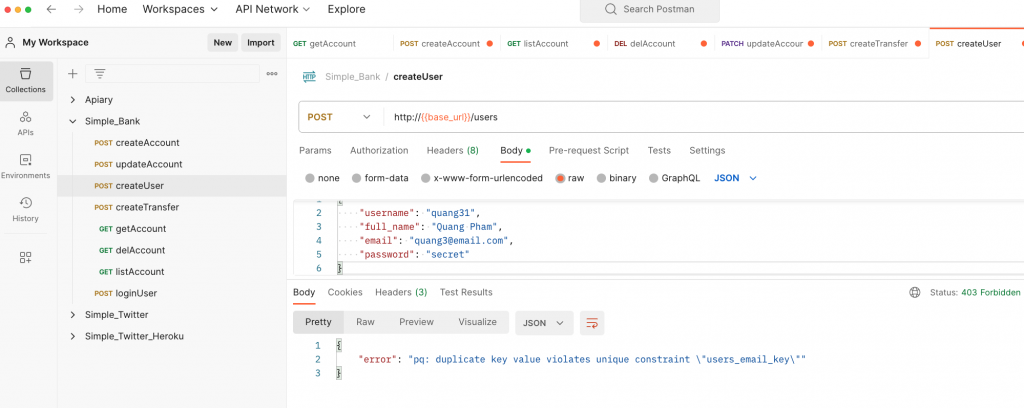This screenshot has height=408, width=1024.
Task: Open the History sidebar icon
Action: point(25,209)
